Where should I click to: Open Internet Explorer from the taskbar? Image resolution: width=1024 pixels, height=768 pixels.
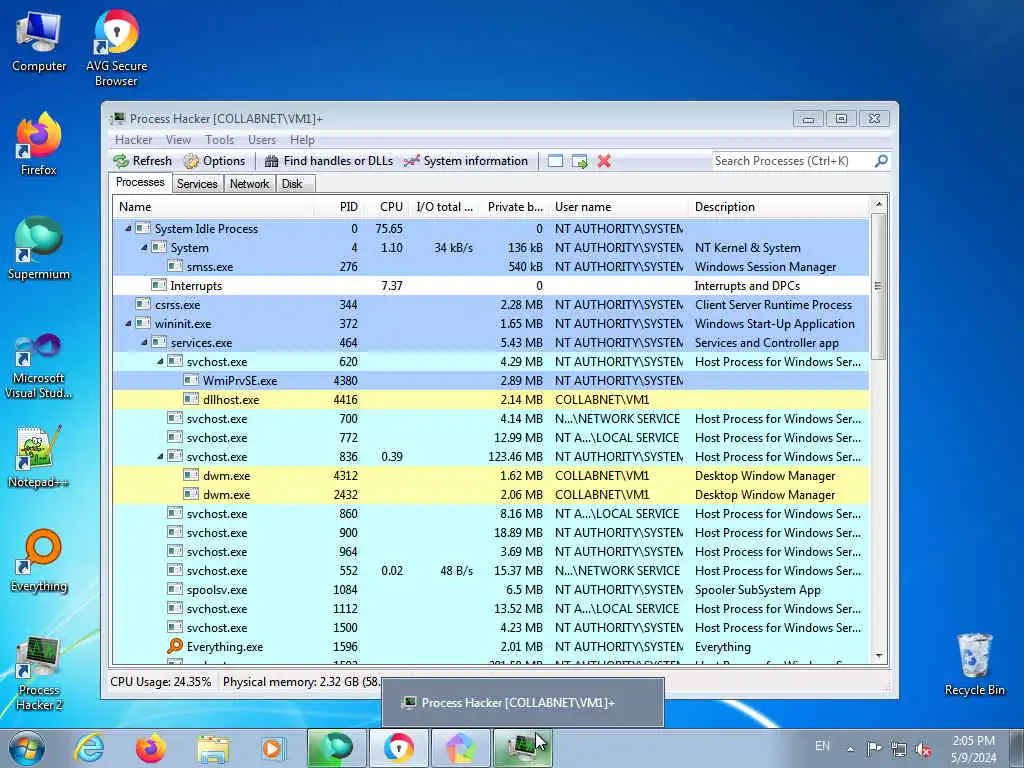click(x=89, y=748)
